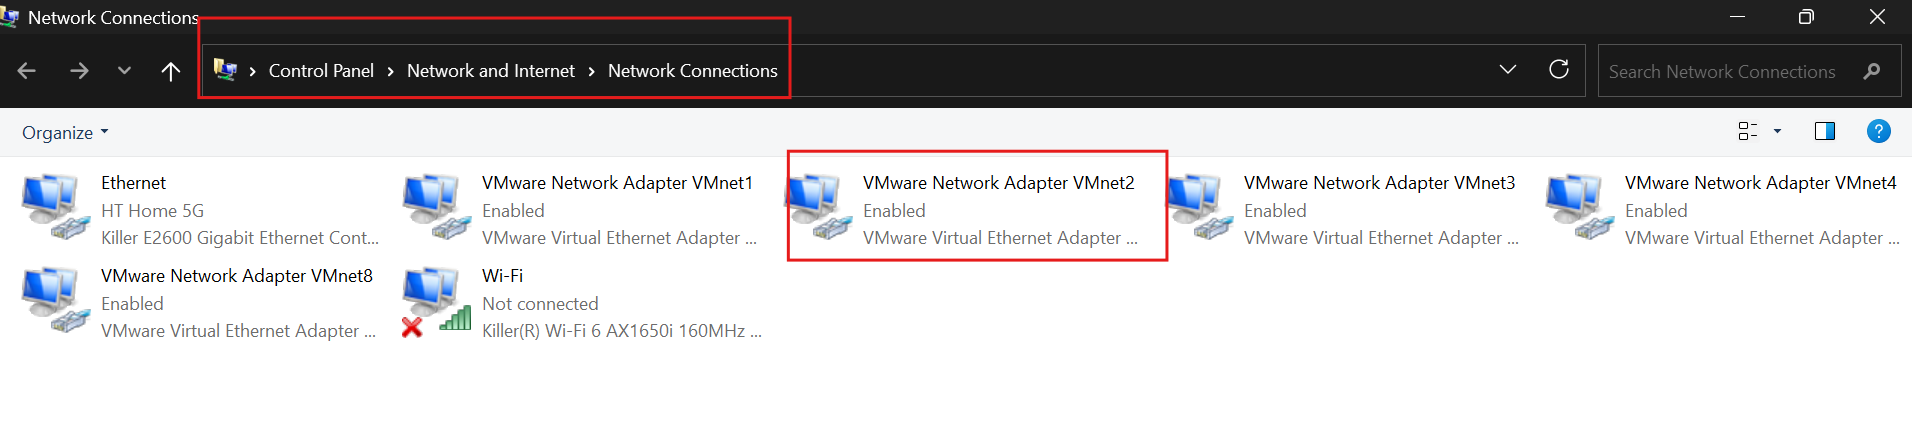Toggle the preview pane display
The width and height of the screenshot is (1912, 432).
[1824, 131]
